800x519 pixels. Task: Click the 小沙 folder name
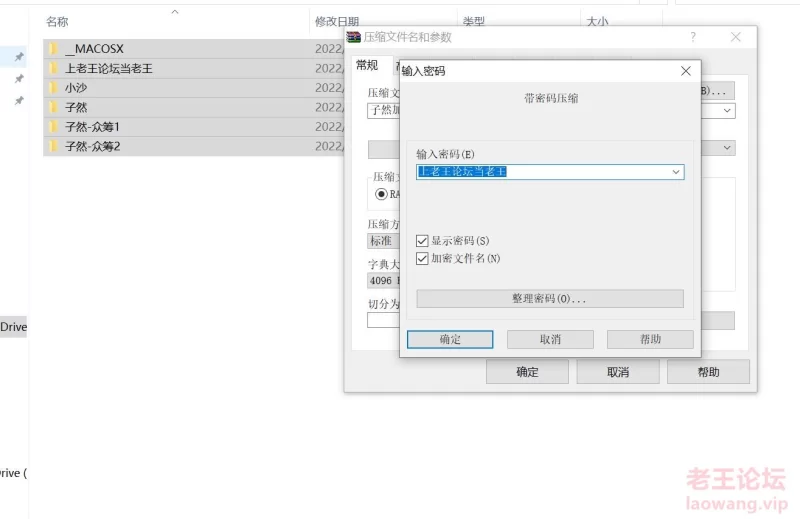pyautogui.click(x=76, y=88)
